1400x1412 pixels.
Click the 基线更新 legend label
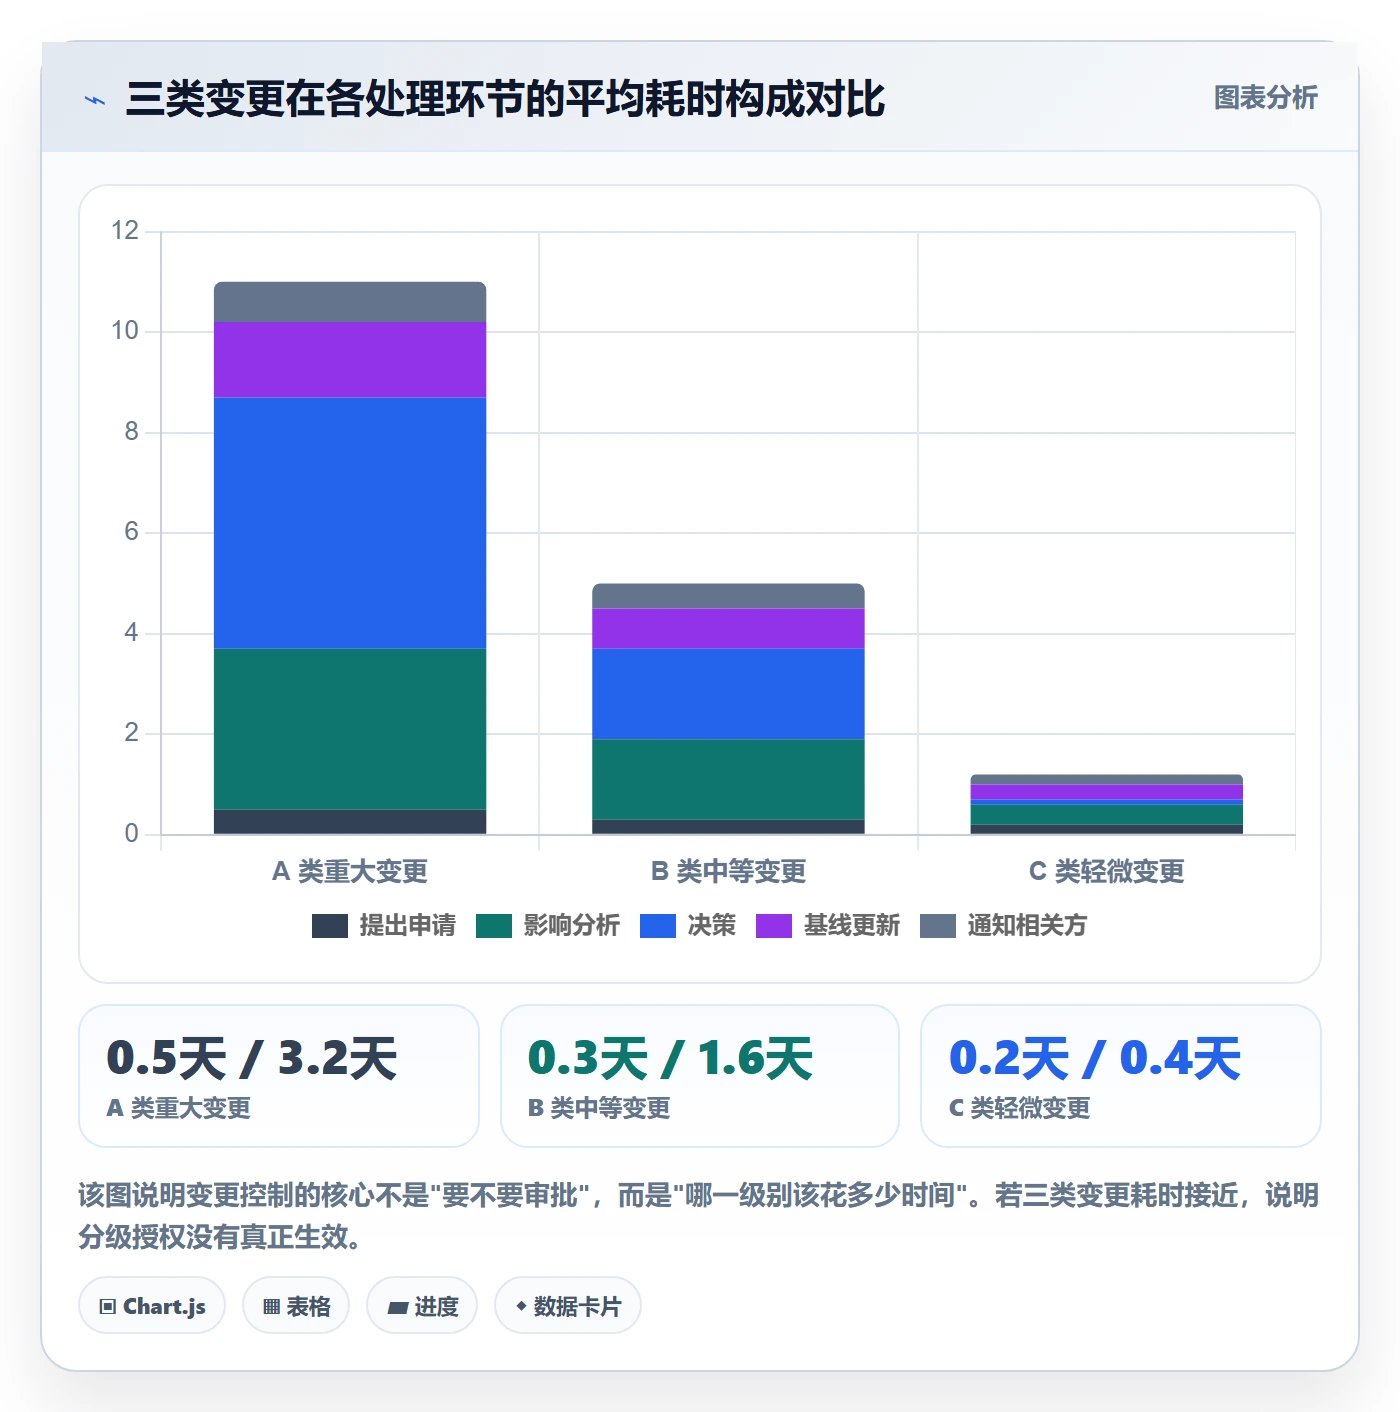pos(852,926)
